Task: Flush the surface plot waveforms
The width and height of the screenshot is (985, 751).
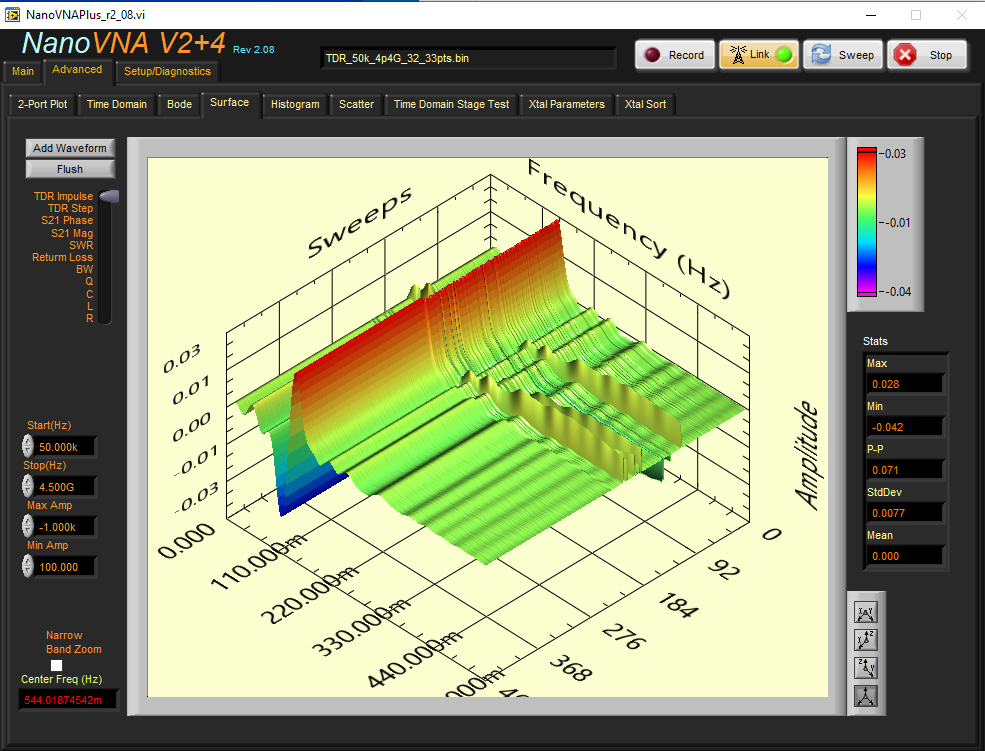Action: click(x=70, y=169)
